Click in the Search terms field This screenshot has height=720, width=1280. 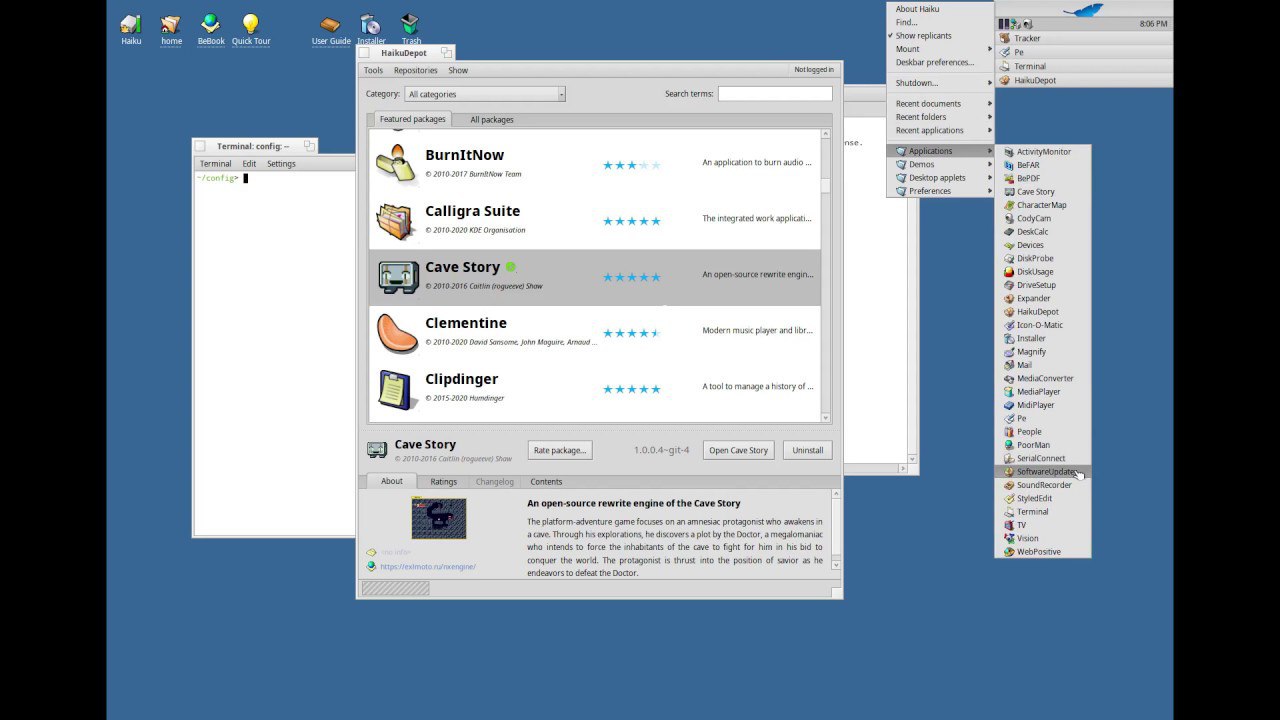coord(775,94)
